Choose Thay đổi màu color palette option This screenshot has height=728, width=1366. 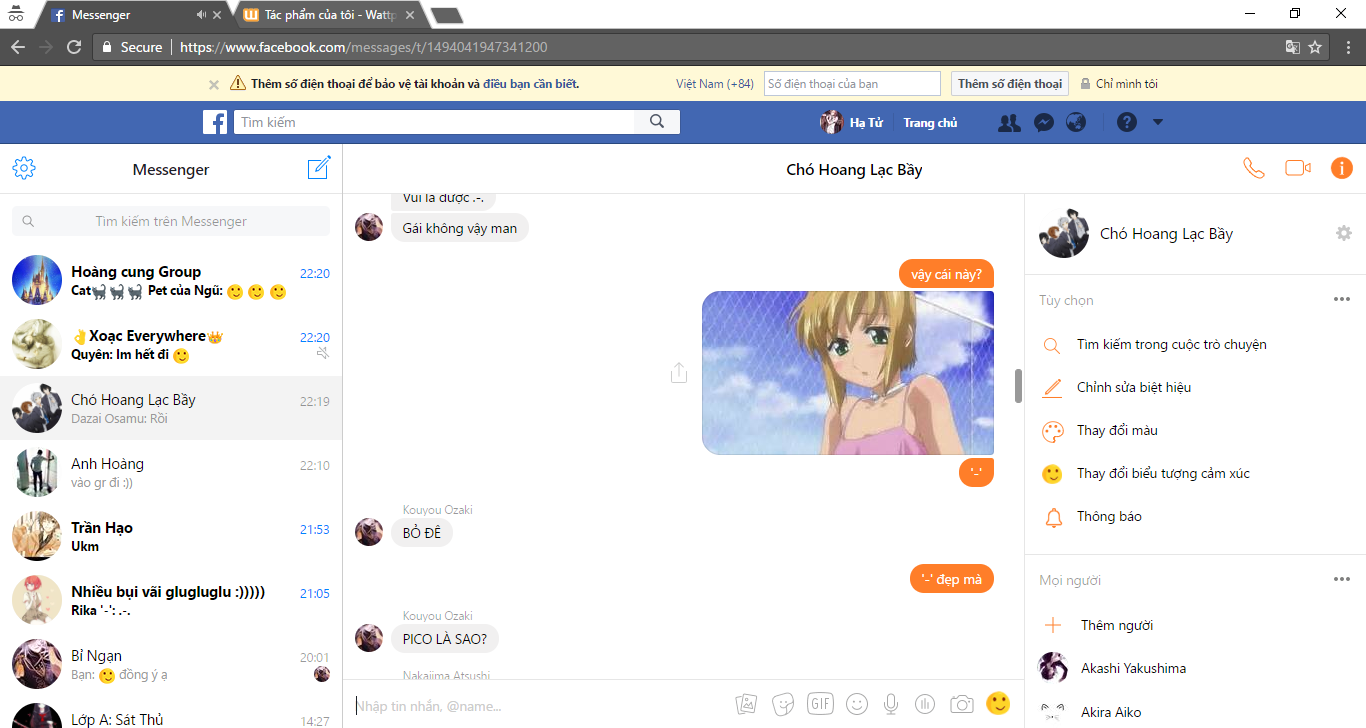1116,431
